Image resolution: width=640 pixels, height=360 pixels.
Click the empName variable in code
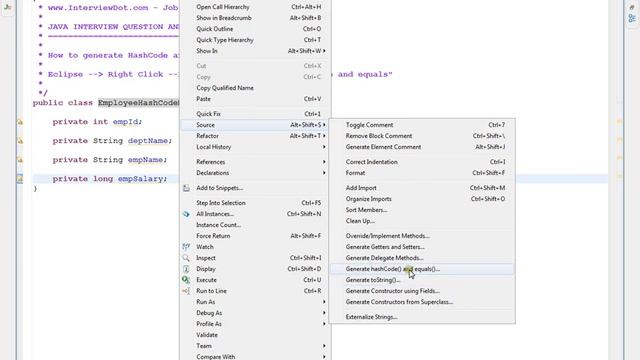pos(145,160)
